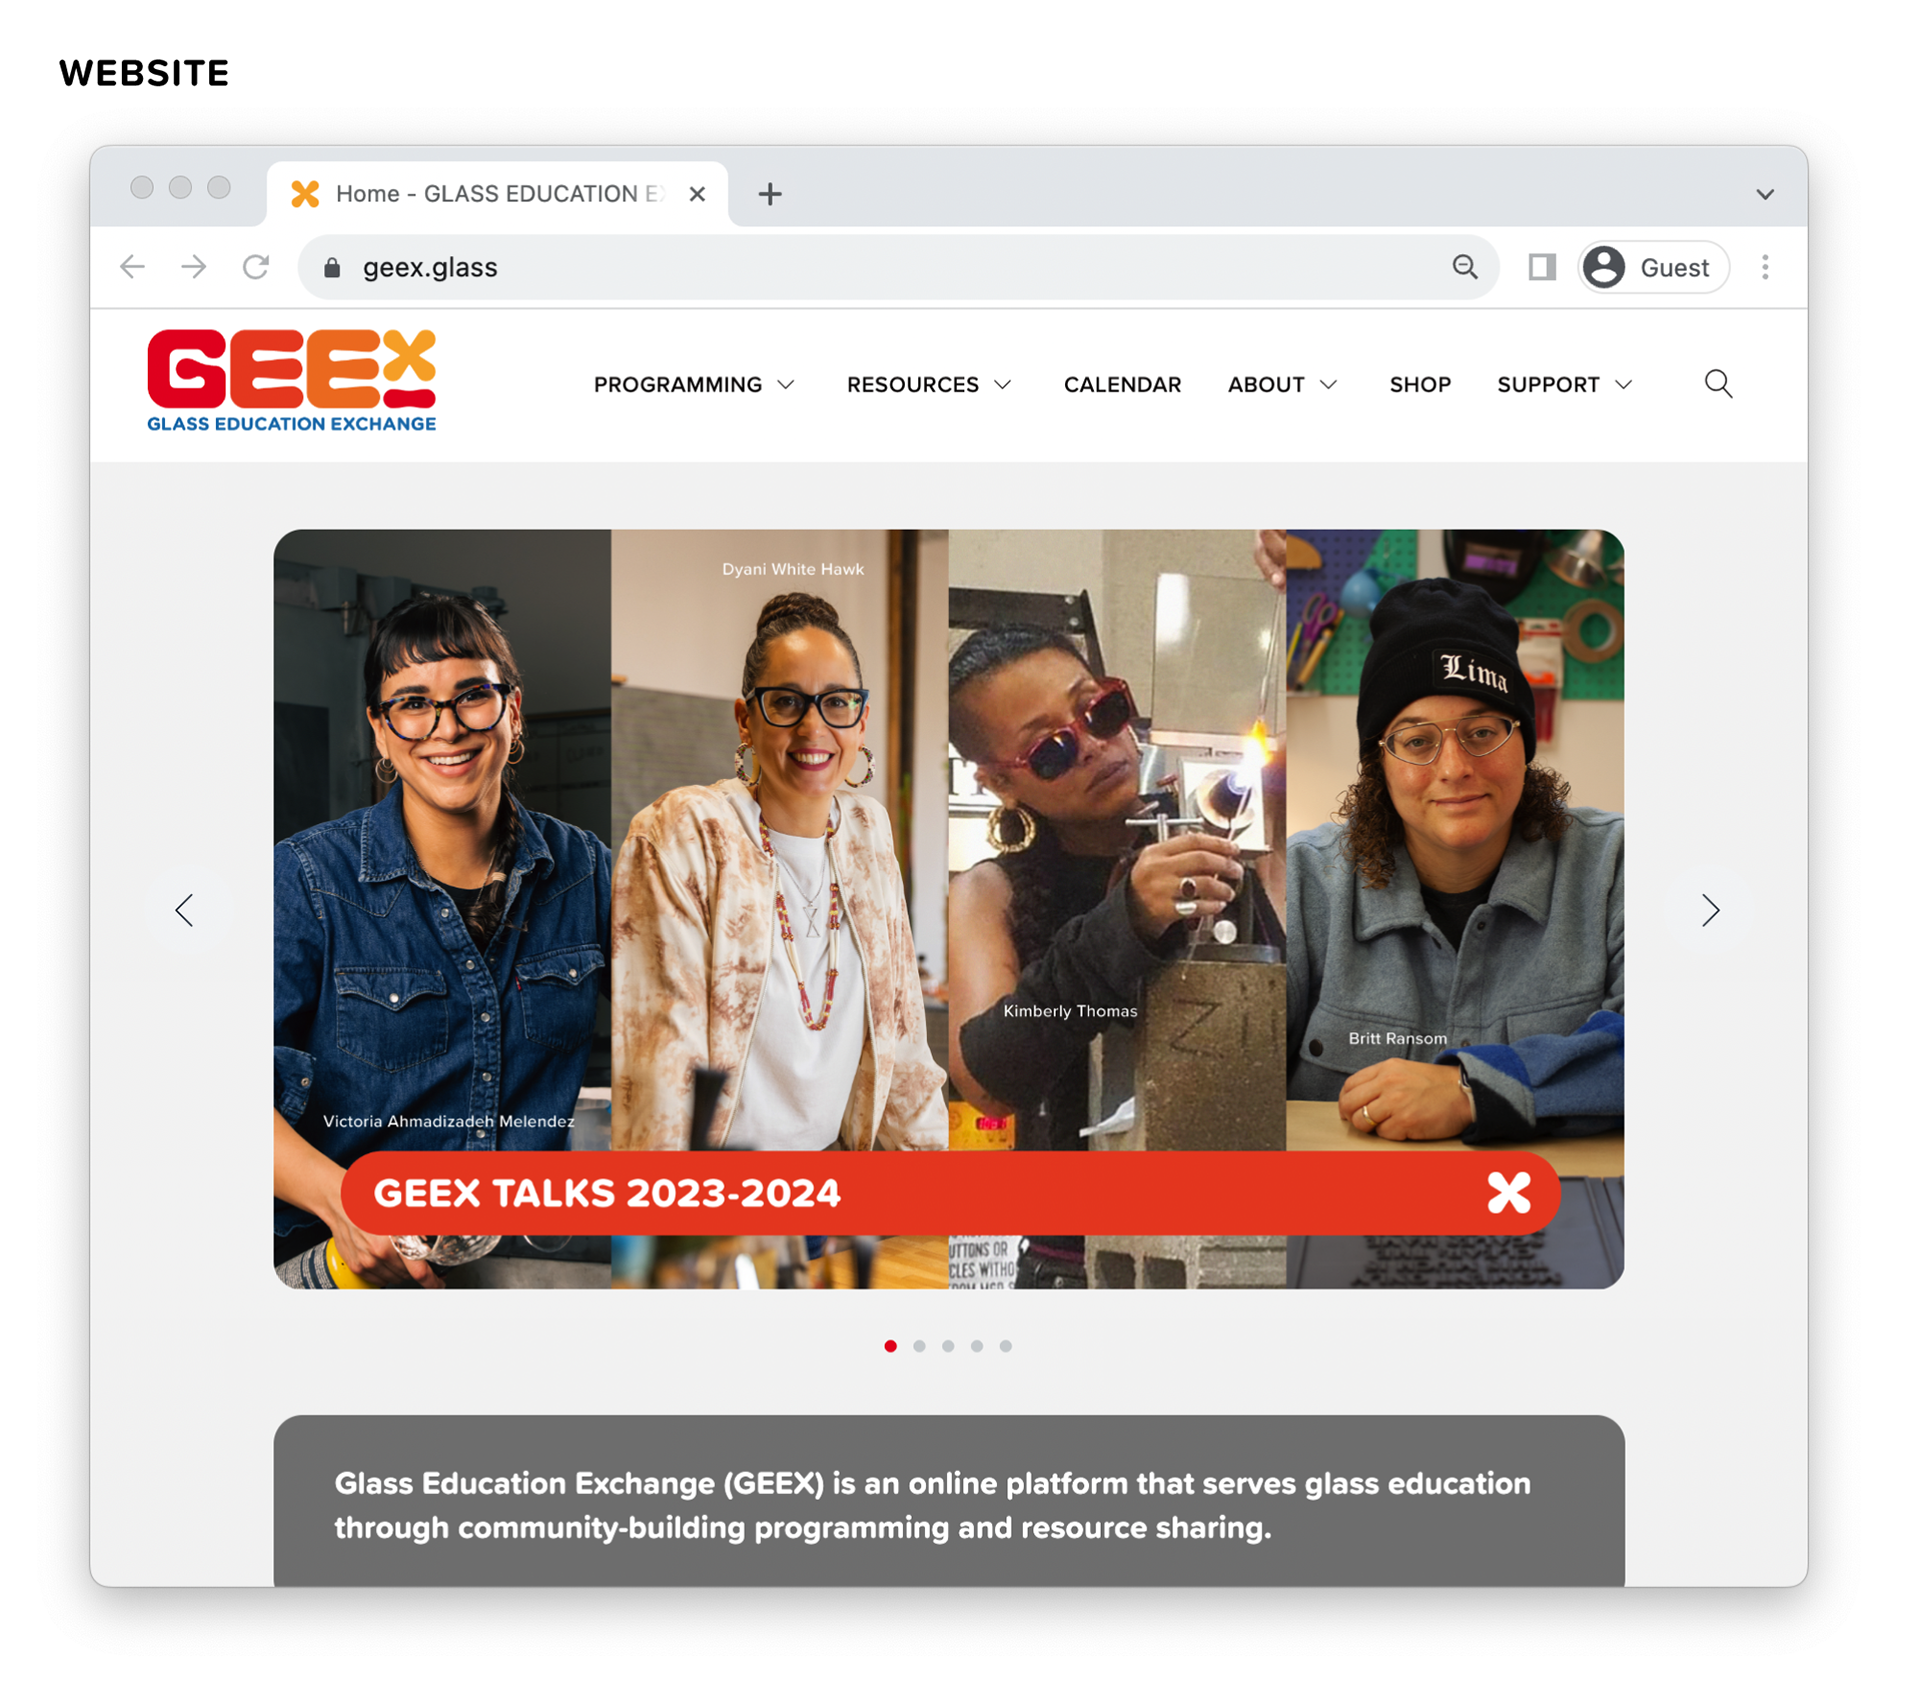Open the Calendar menu item
The height and width of the screenshot is (1705, 1920).
pyautogui.click(x=1122, y=385)
